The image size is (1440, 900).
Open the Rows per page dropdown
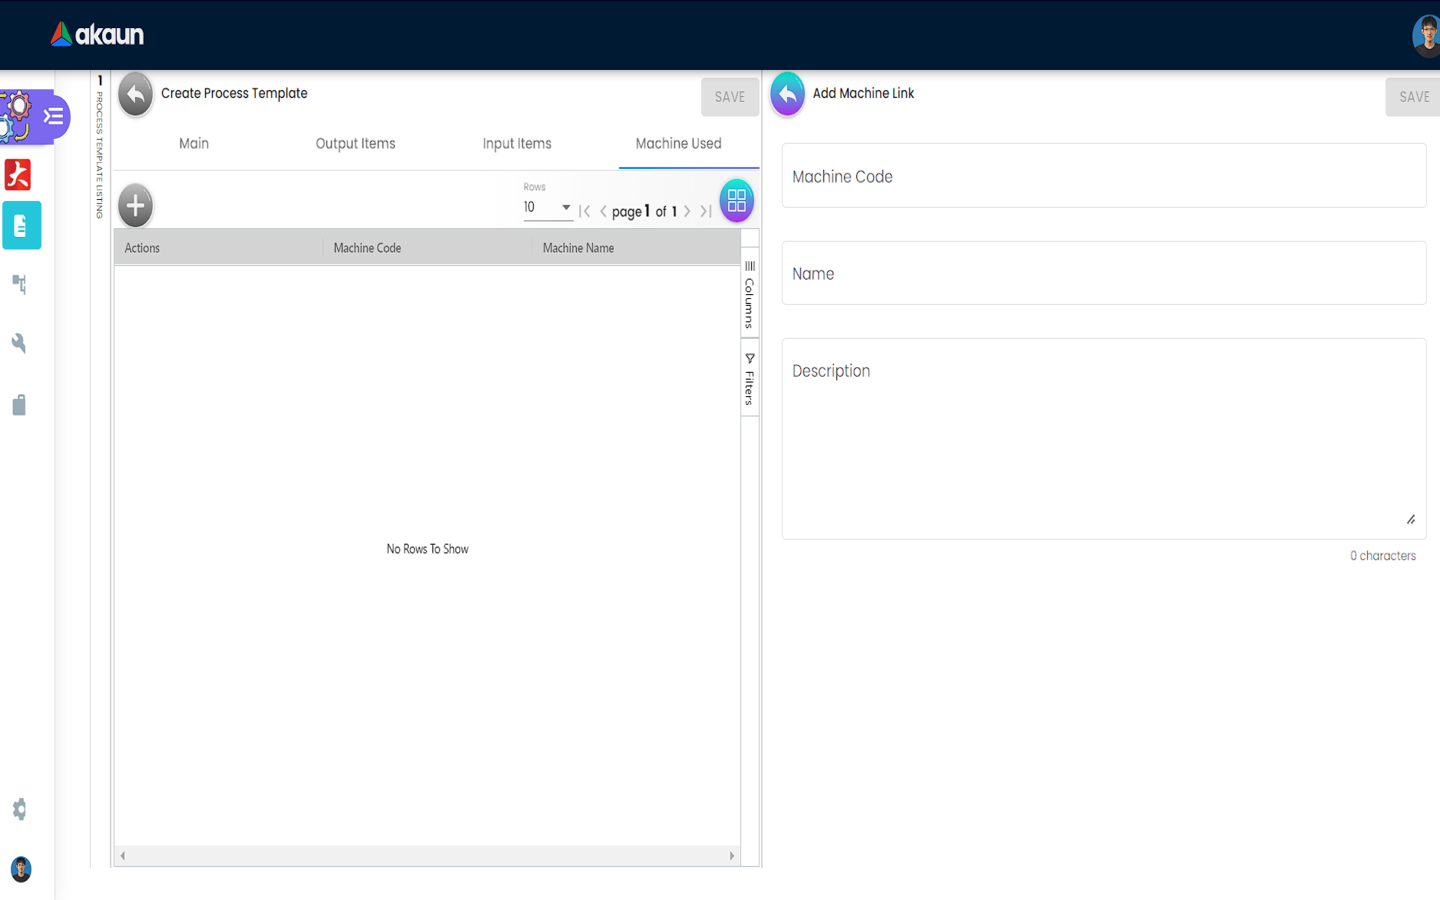546,208
